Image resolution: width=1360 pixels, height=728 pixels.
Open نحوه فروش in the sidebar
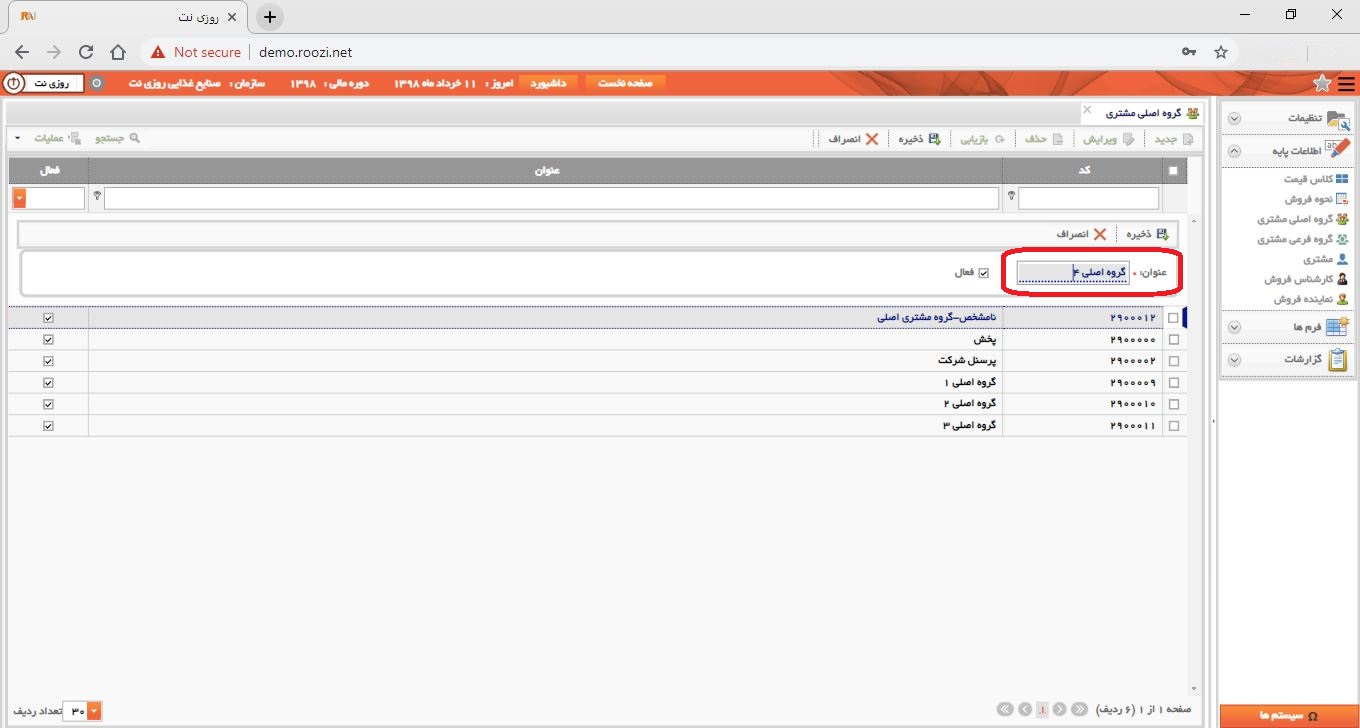point(1316,199)
